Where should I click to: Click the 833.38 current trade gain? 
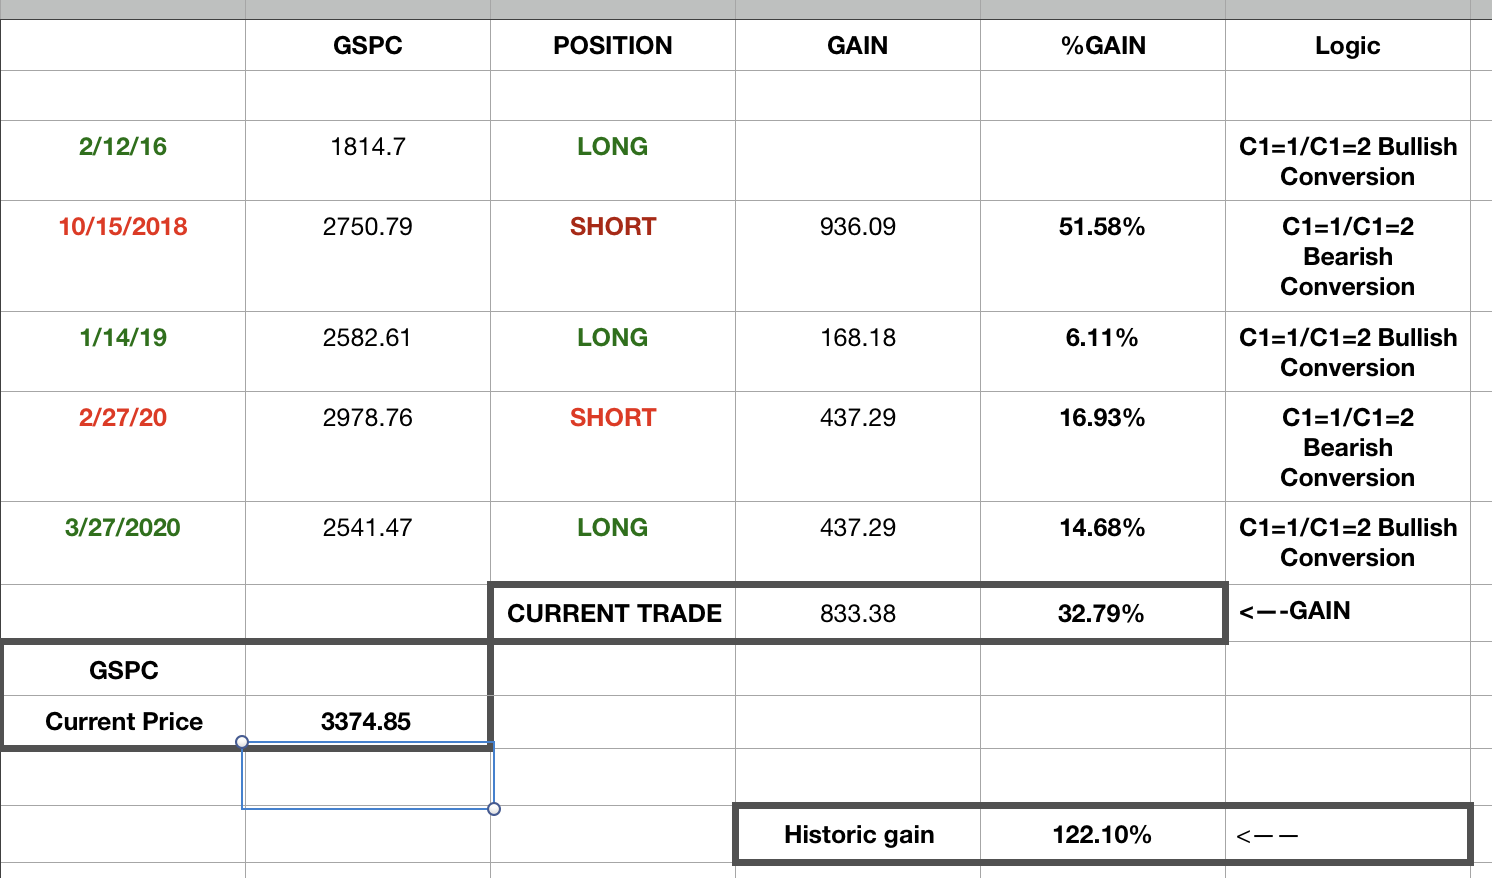[858, 614]
